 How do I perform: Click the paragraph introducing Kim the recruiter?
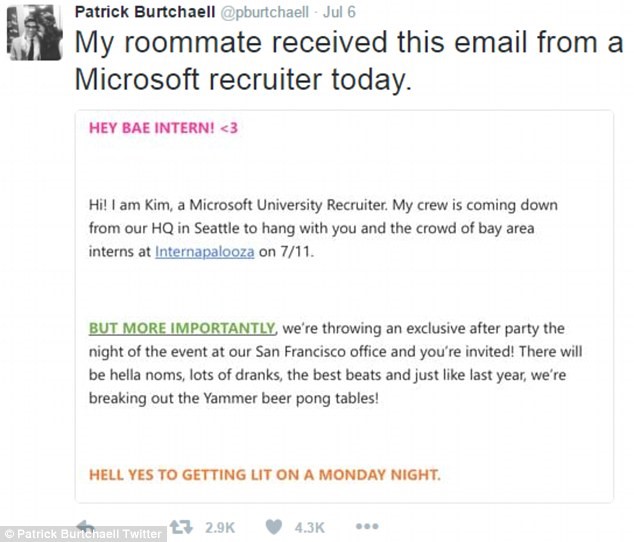(323, 228)
